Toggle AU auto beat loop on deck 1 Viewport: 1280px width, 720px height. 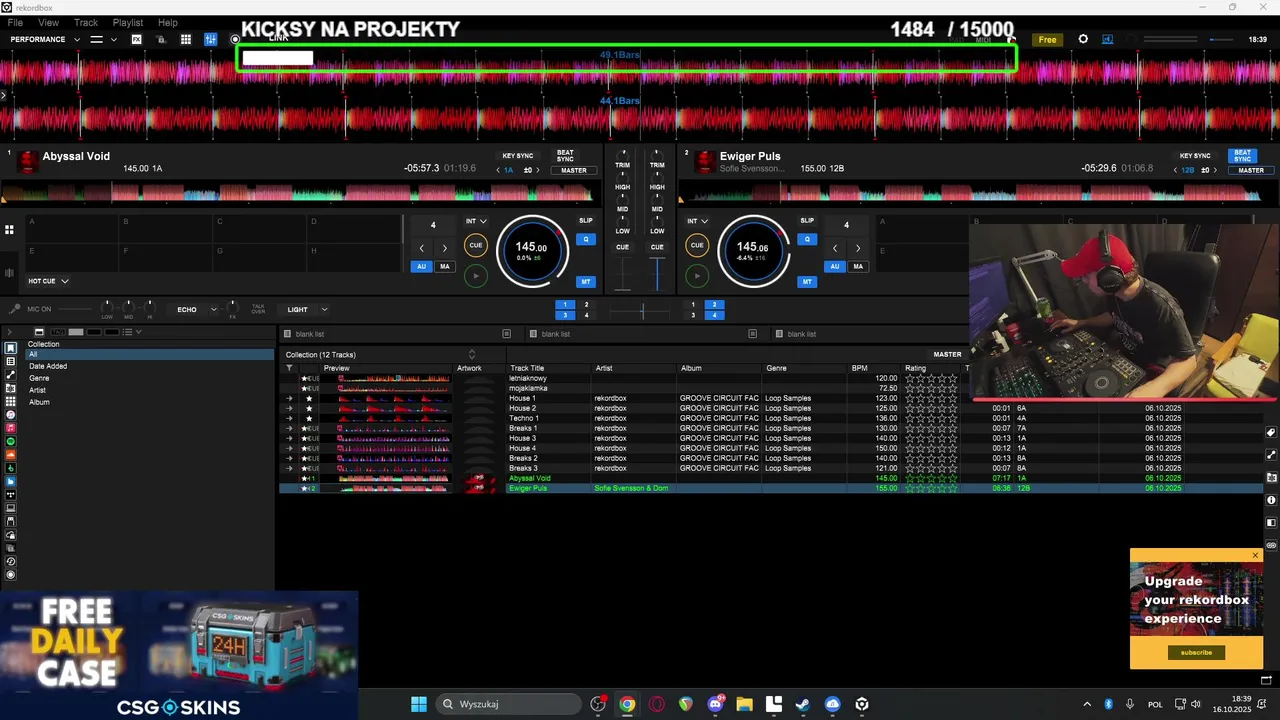point(421,266)
